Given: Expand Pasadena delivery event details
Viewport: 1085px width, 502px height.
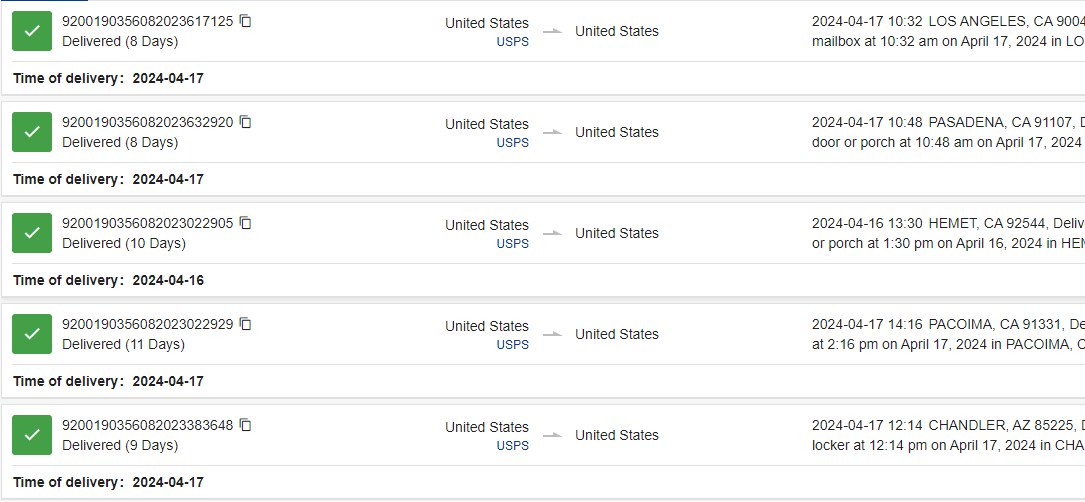Looking at the screenshot, I should tap(948, 132).
